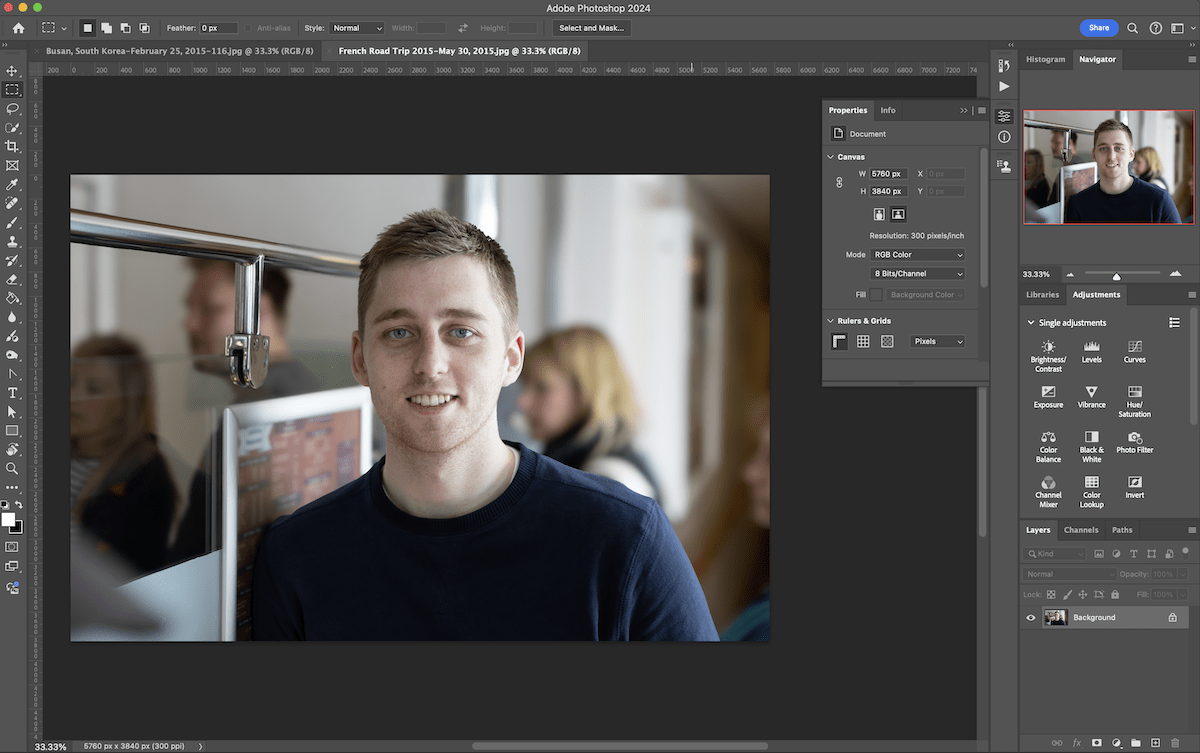Switch to the Channels tab
The height and width of the screenshot is (753, 1200).
(1081, 529)
